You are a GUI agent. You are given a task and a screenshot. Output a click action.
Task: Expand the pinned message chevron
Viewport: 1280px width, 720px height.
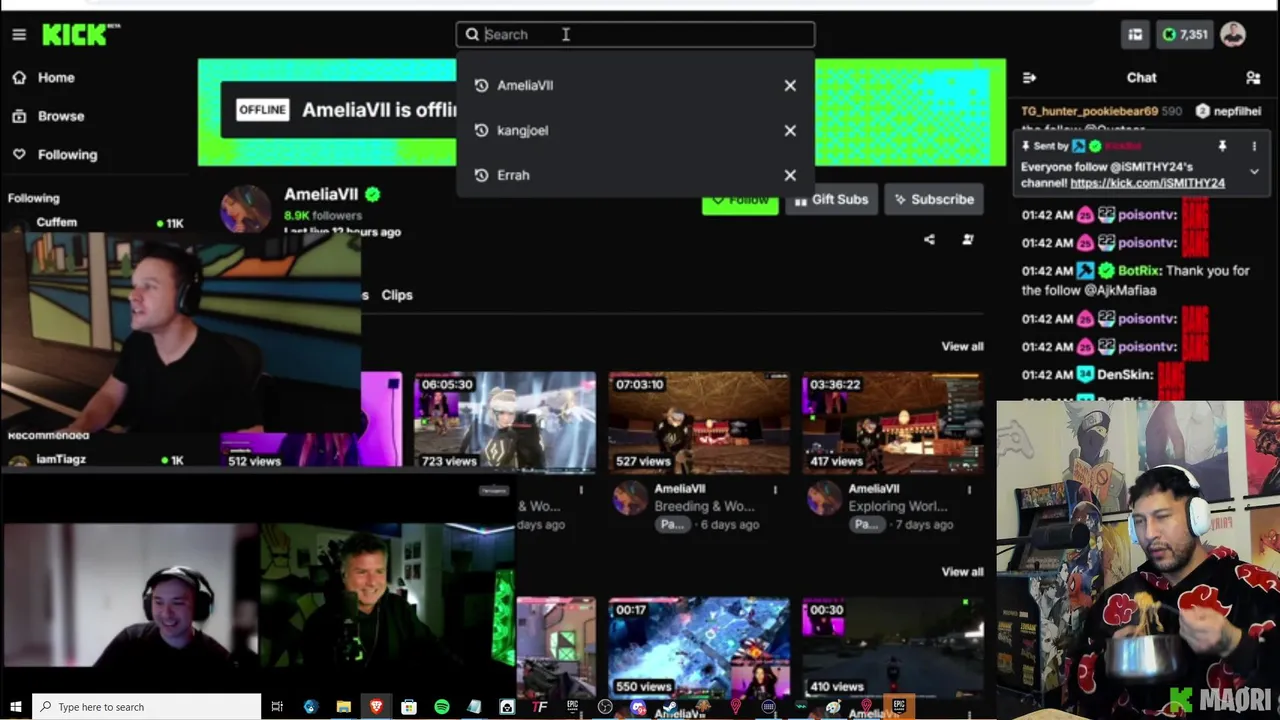pyautogui.click(x=1254, y=171)
